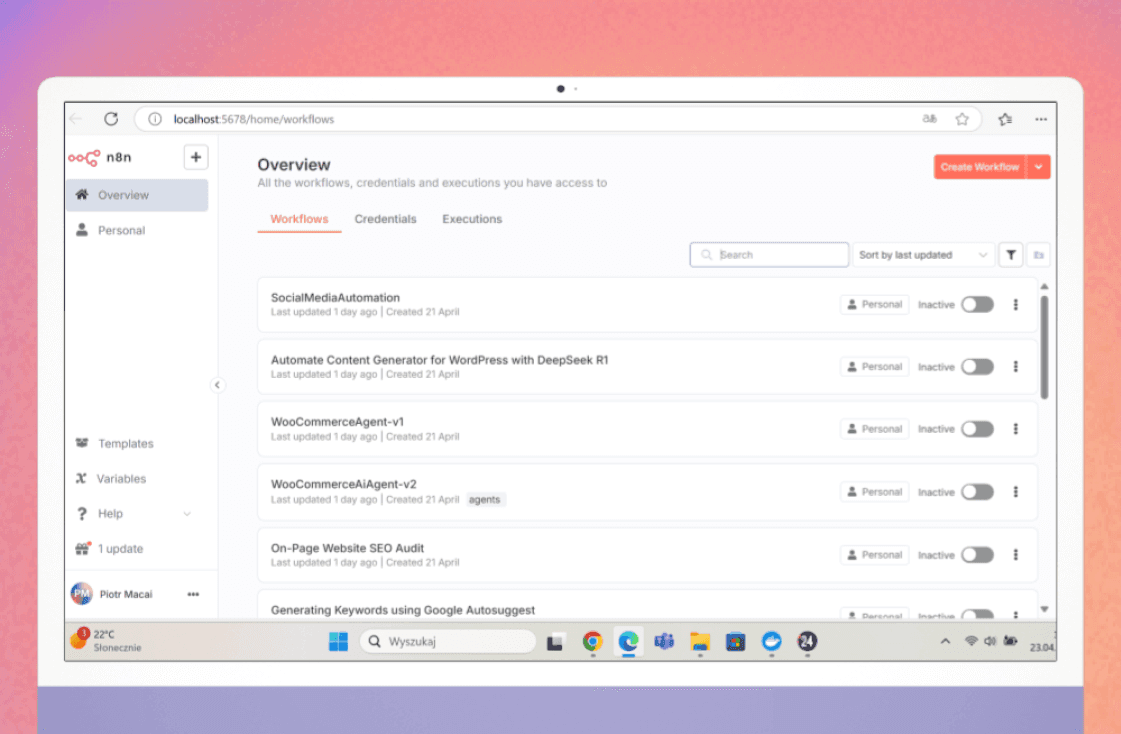This screenshot has width=1121, height=734.
Task: Open the Sort by last updated dropdown
Action: click(x=922, y=255)
